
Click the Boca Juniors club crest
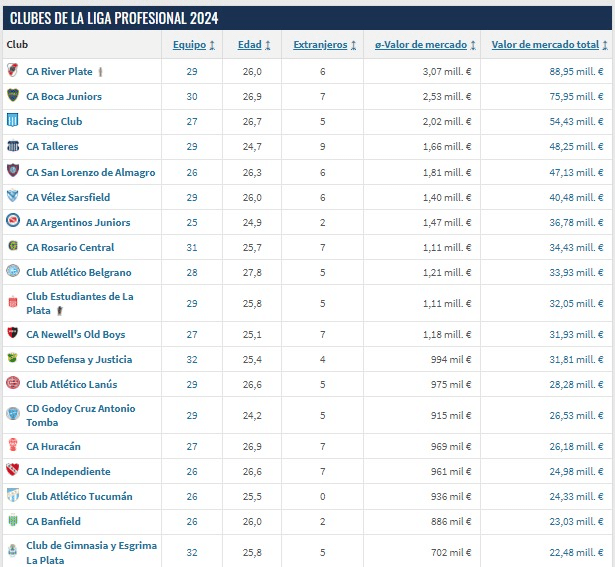click(x=13, y=95)
